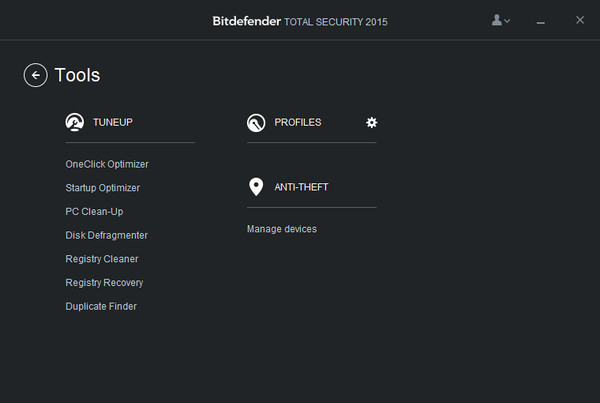Click the Bitdefender Total Security 2015 title

coord(300,20)
